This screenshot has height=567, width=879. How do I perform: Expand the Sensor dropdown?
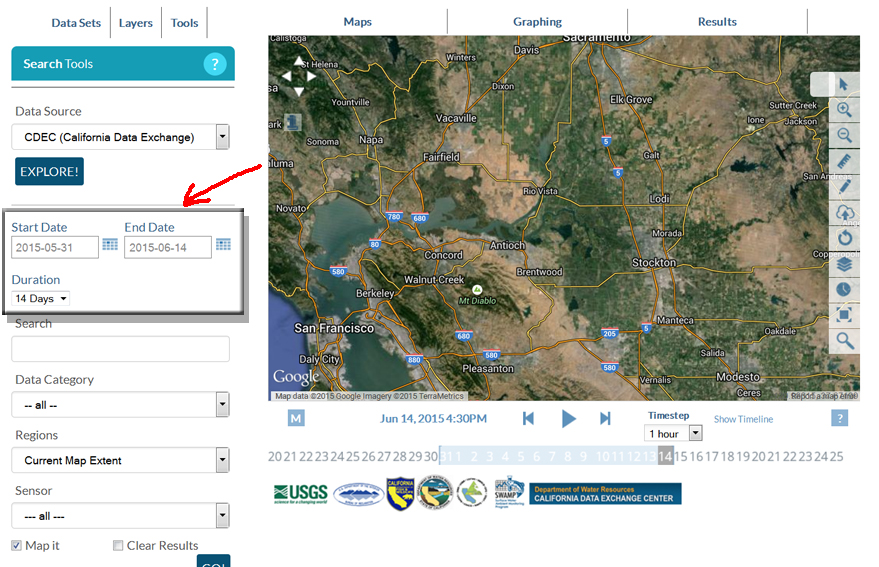tap(121, 515)
